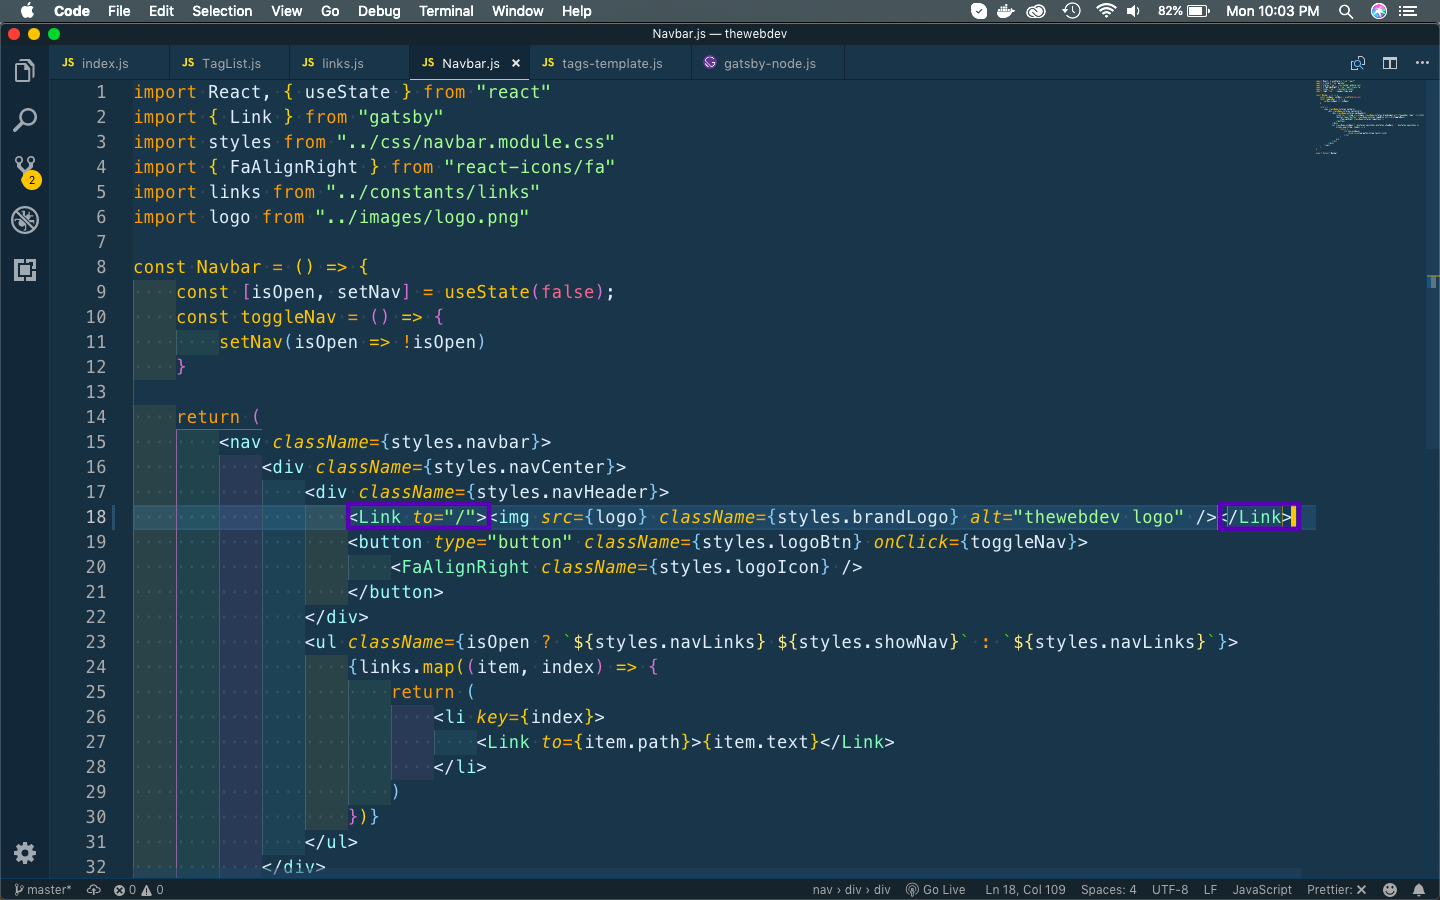Click the Creative Cloud menu bar icon
Viewport: 1440px width, 900px height.
pyautogui.click(x=1037, y=11)
